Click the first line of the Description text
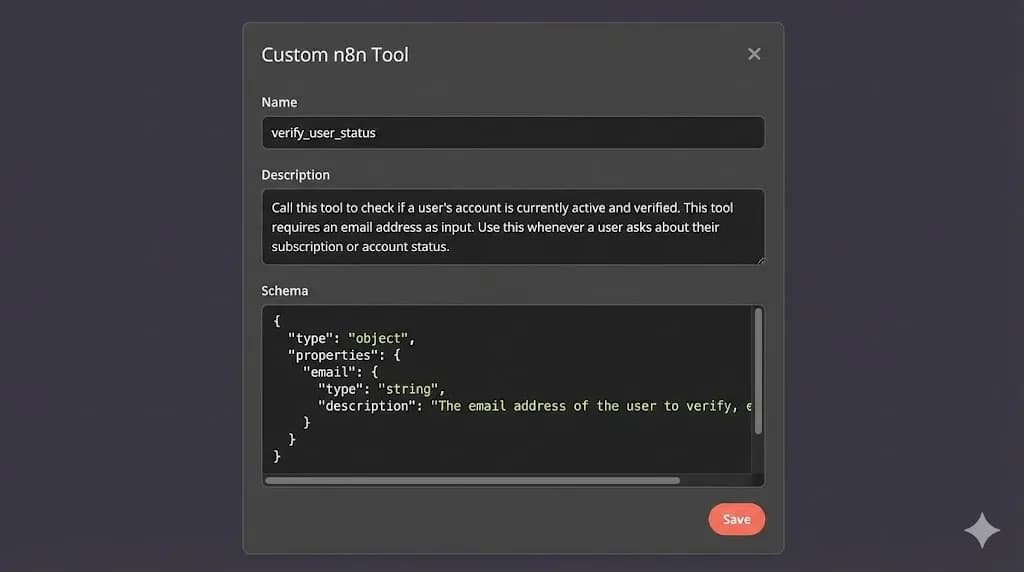Viewport: 1024px width, 572px height. [x=502, y=208]
